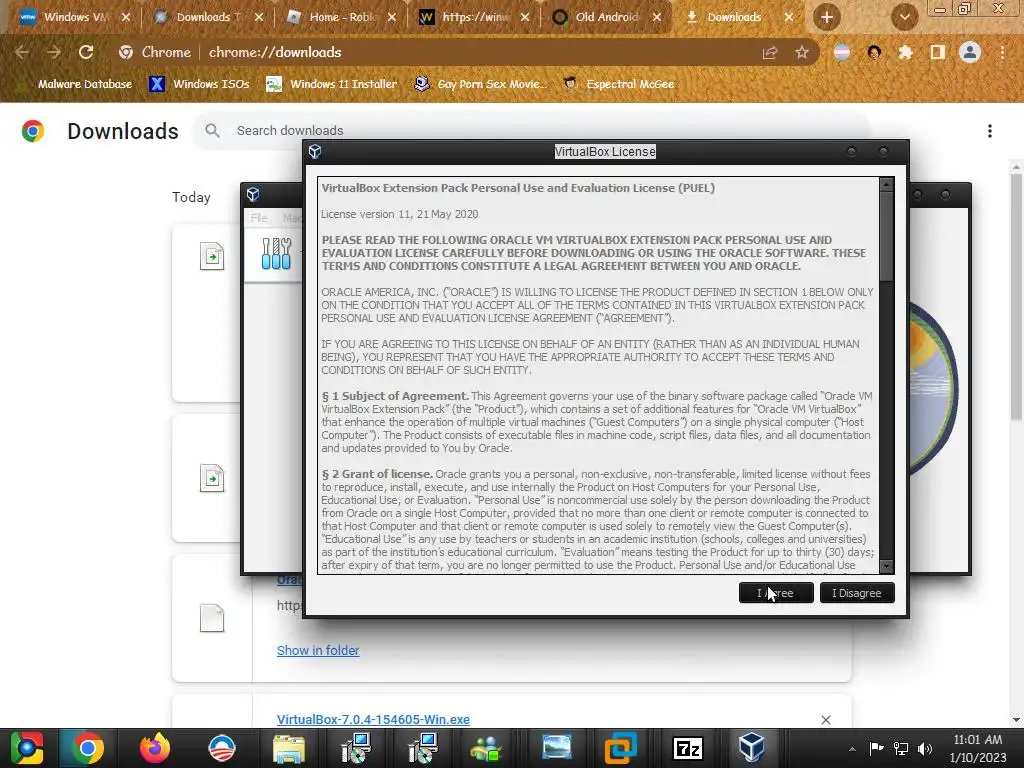
Task: Click the VirtualBox cube icon in License title bar
Action: coord(315,152)
